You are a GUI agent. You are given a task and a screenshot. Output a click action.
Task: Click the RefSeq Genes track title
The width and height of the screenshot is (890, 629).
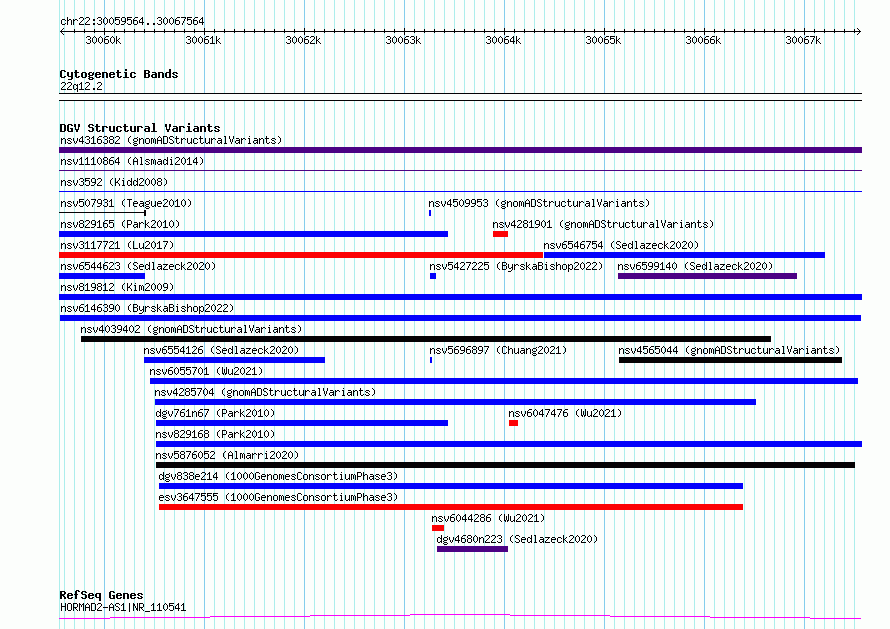point(101,596)
